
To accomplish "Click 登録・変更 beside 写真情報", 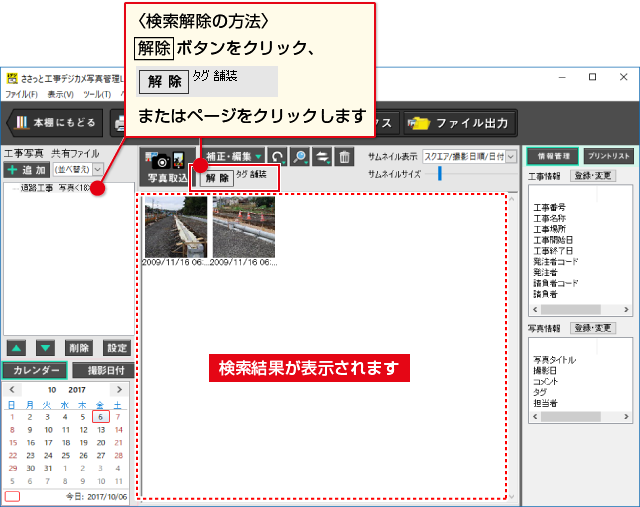I will click(593, 328).
